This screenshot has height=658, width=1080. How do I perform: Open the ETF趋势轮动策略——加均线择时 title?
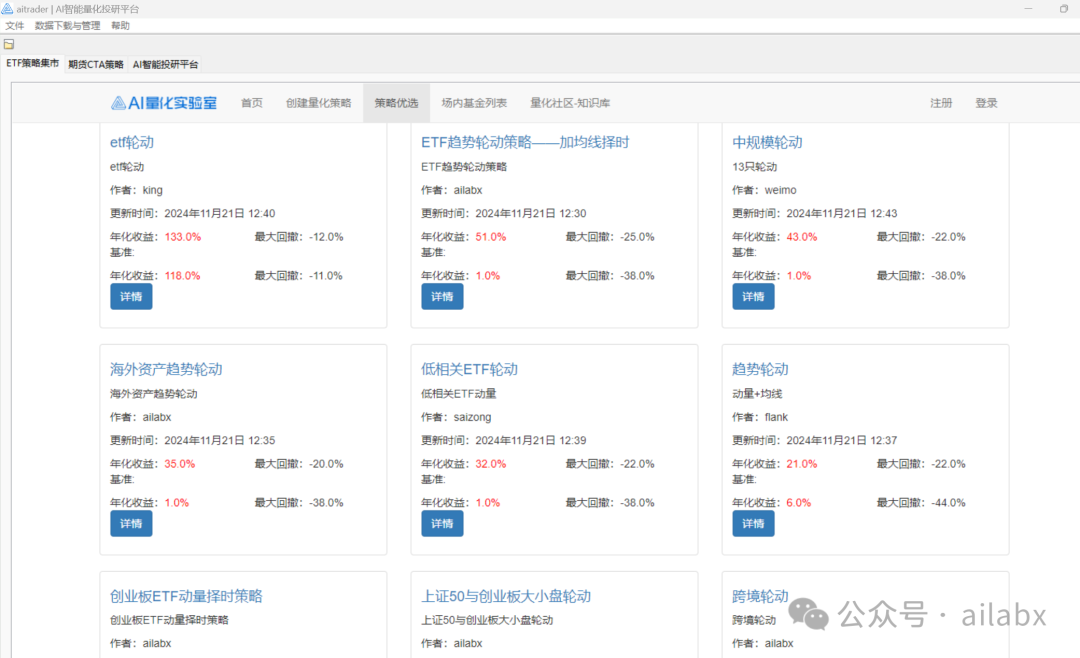525,143
